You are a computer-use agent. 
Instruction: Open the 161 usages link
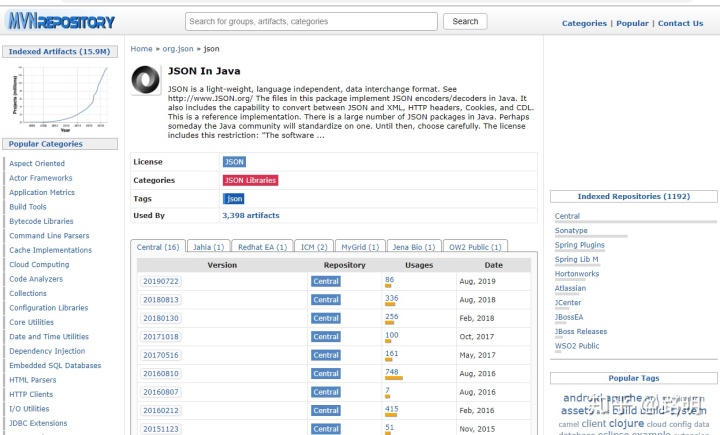(x=392, y=353)
